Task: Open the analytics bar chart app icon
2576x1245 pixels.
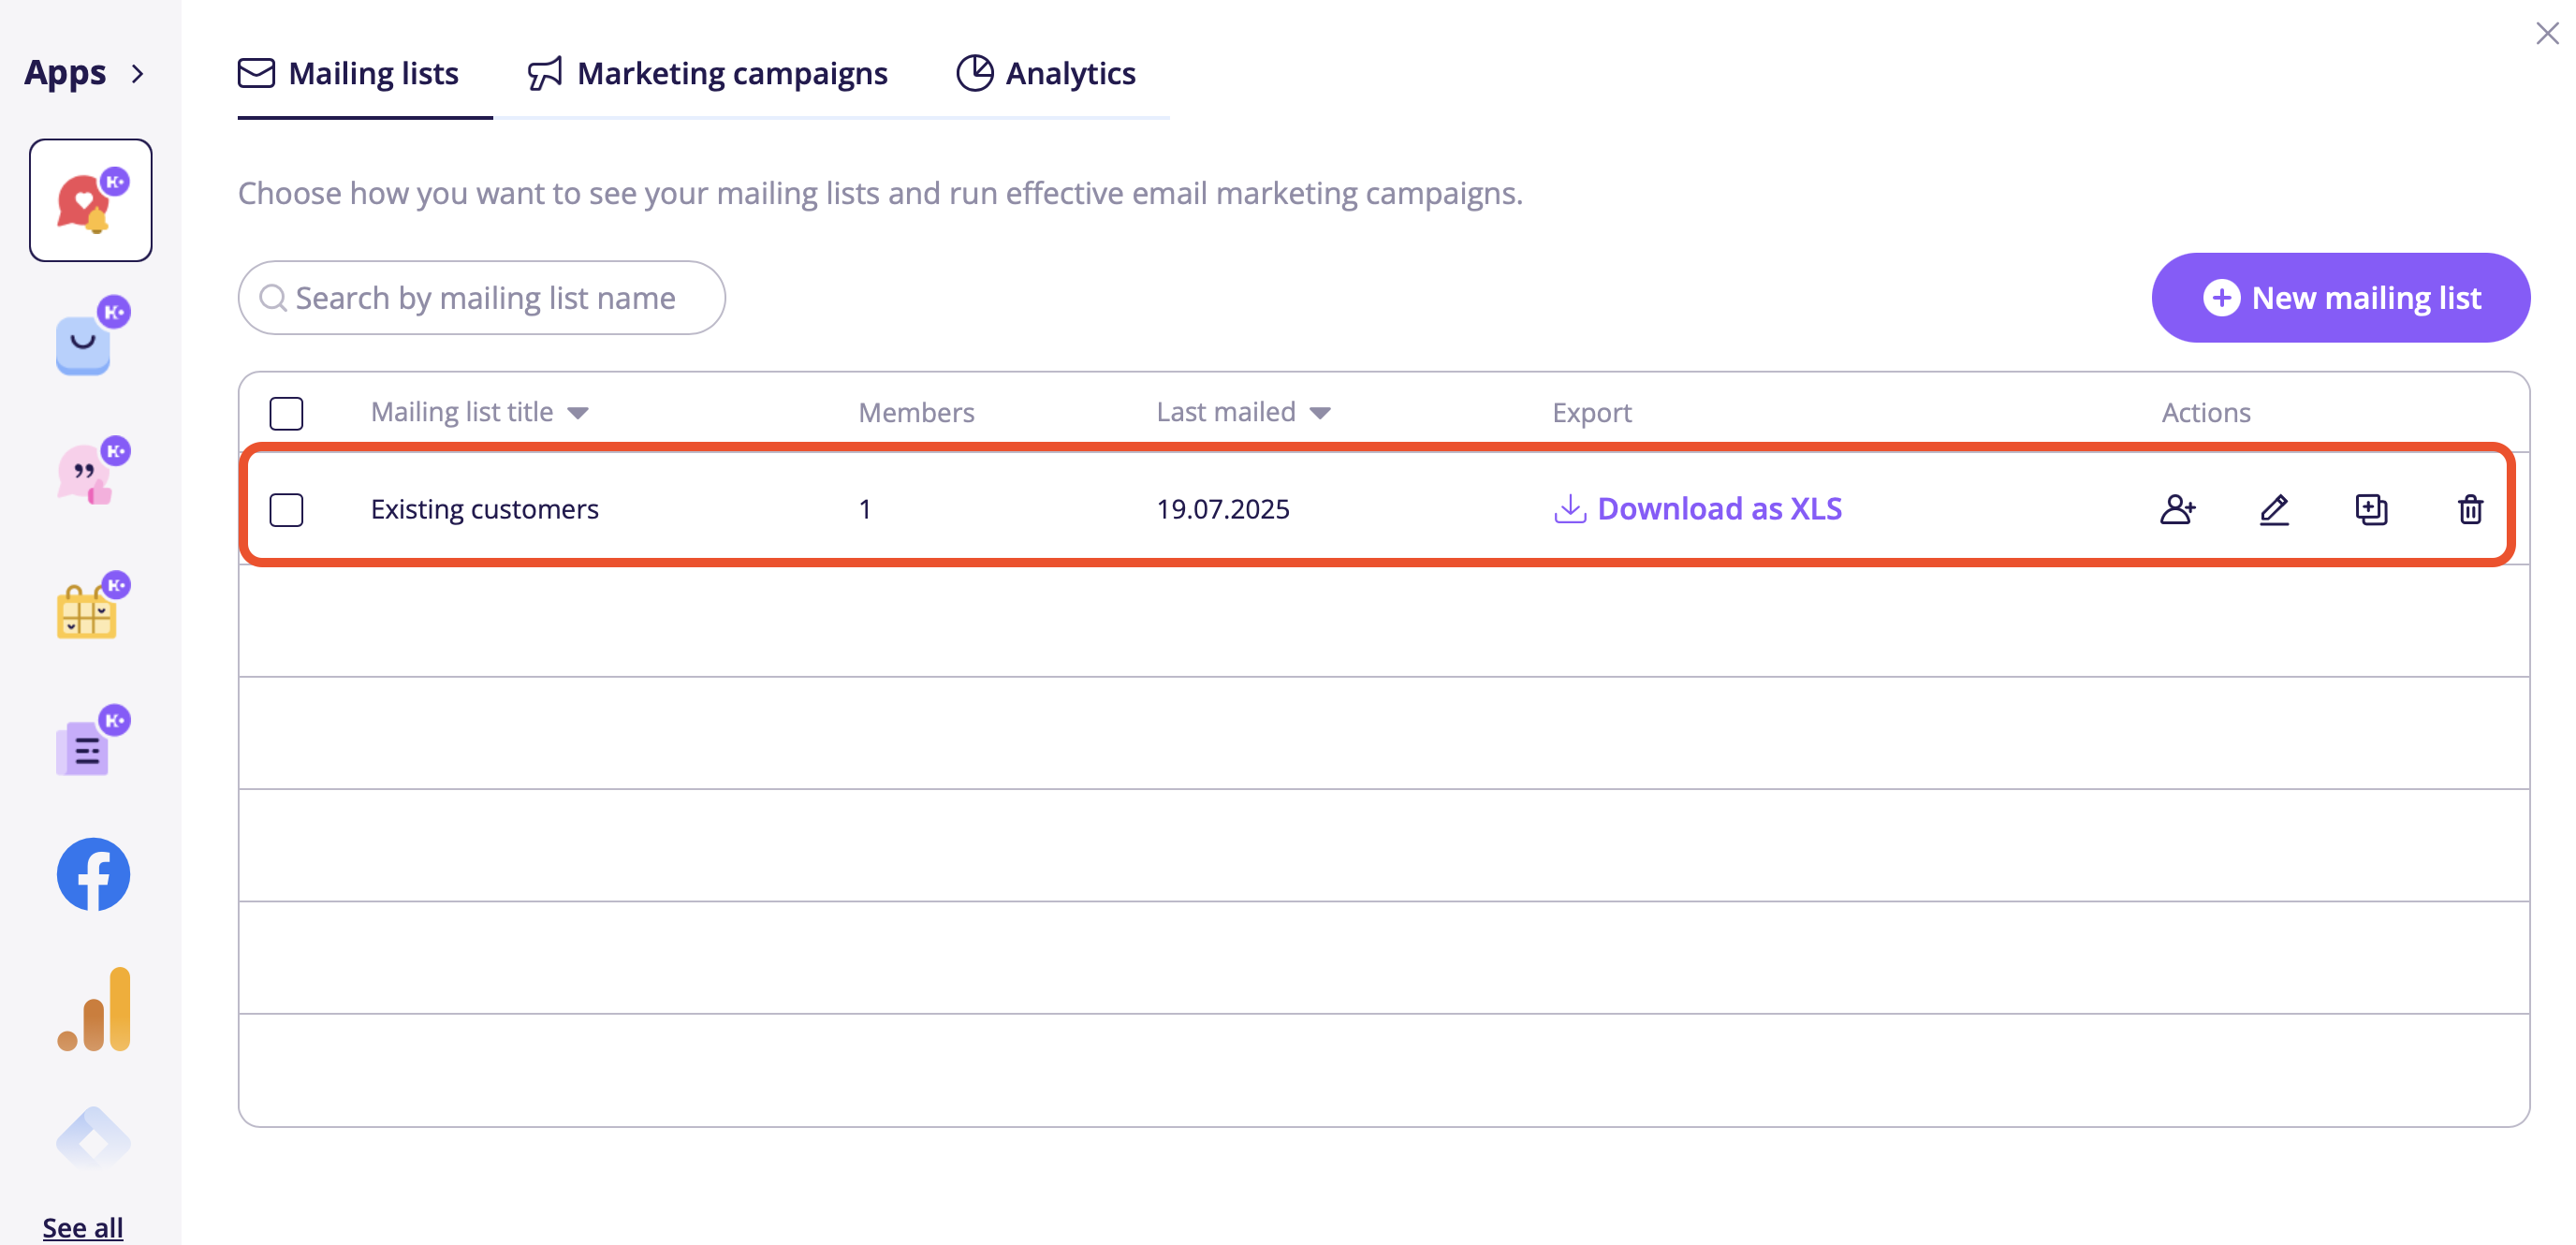Action: point(93,1009)
